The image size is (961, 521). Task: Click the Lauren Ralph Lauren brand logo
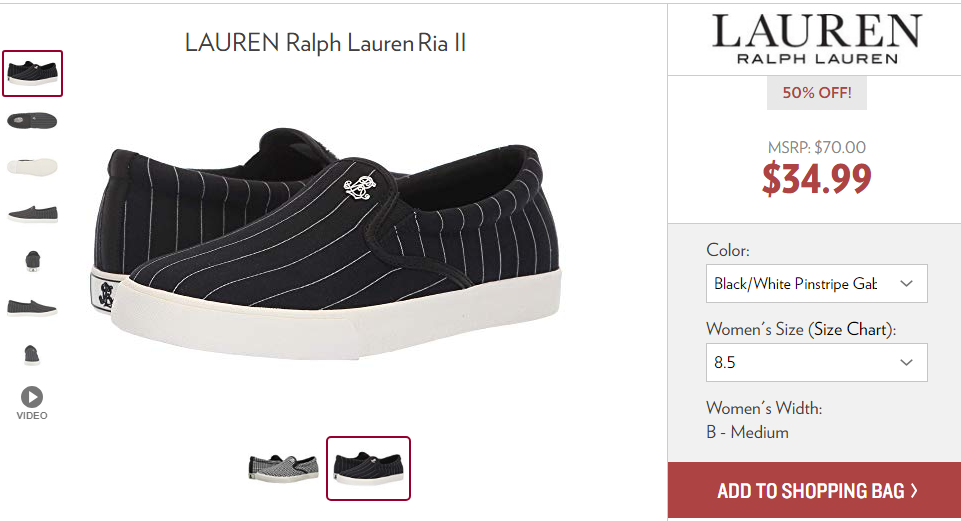[816, 39]
